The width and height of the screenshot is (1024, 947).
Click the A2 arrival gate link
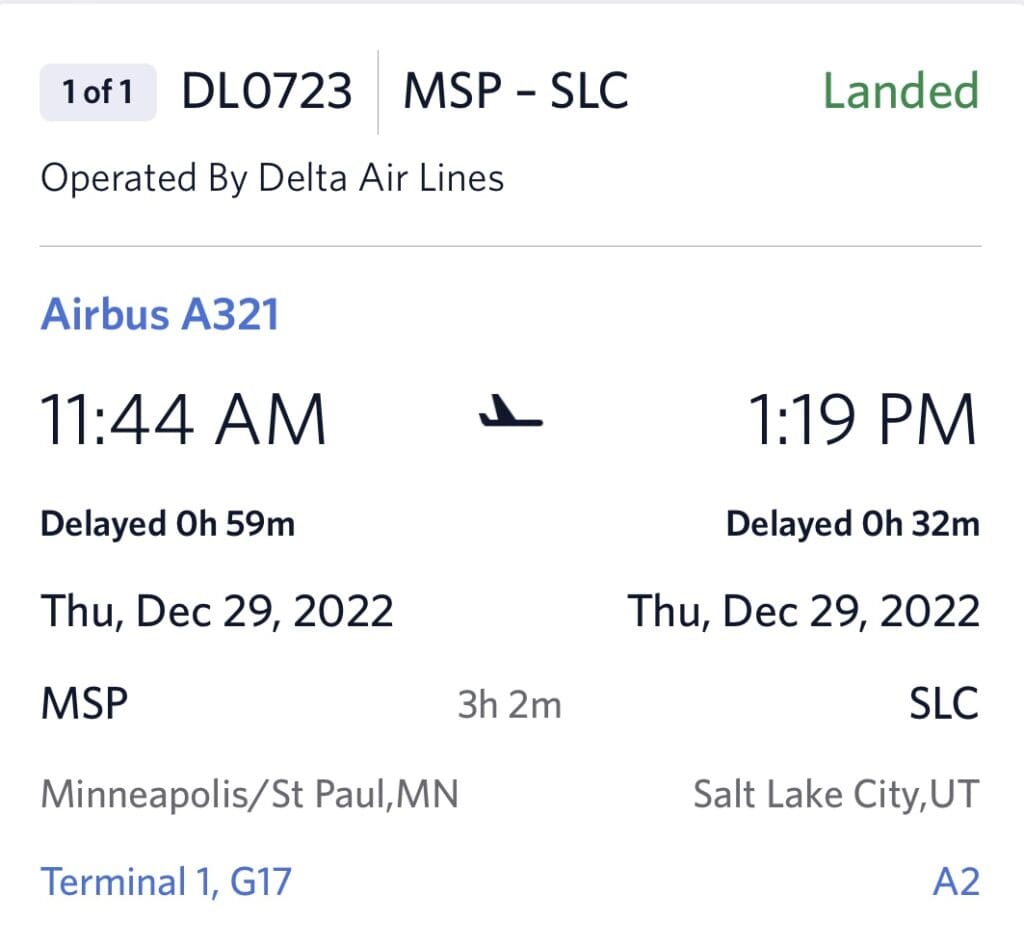click(x=958, y=881)
